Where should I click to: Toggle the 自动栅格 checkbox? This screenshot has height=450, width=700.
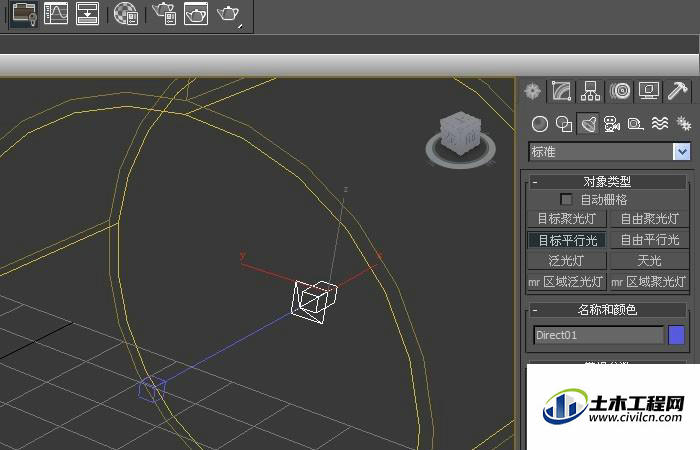pyautogui.click(x=566, y=199)
